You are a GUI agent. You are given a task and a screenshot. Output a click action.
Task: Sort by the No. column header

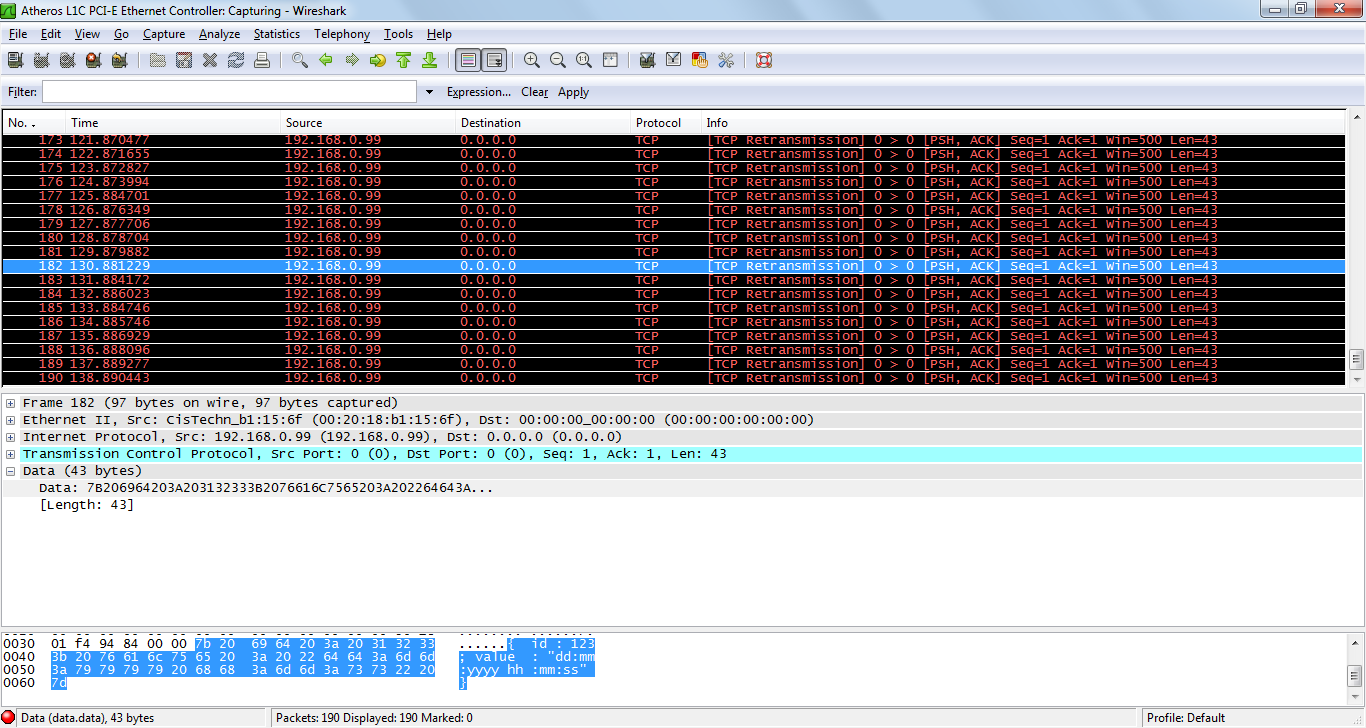pos(34,123)
